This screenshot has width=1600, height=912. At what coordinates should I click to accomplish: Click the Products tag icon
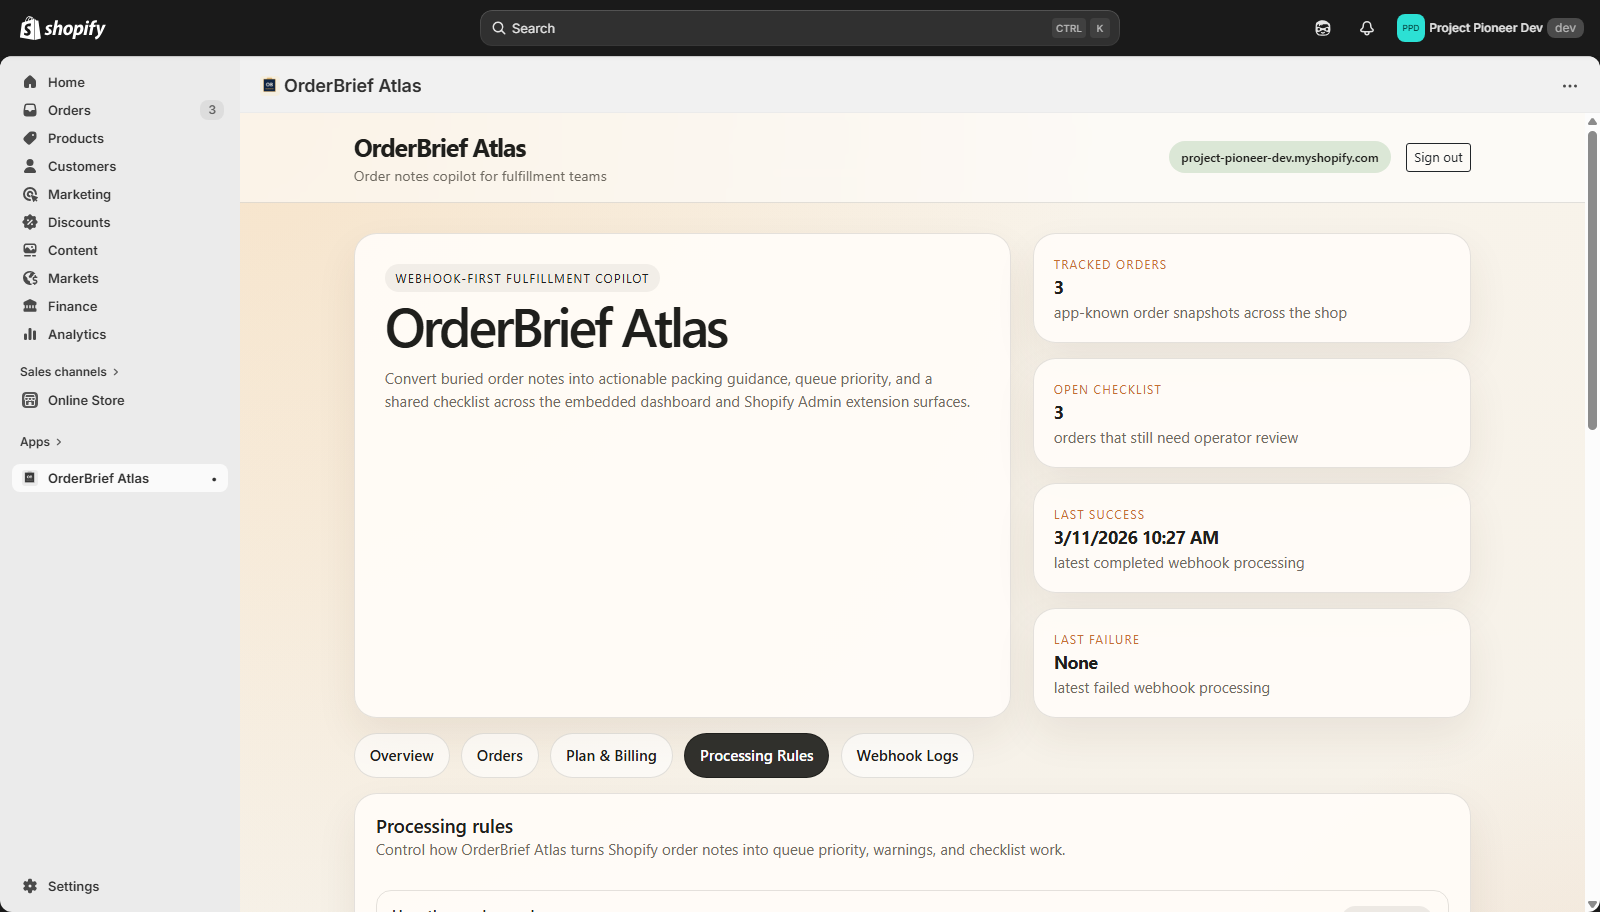coord(30,138)
